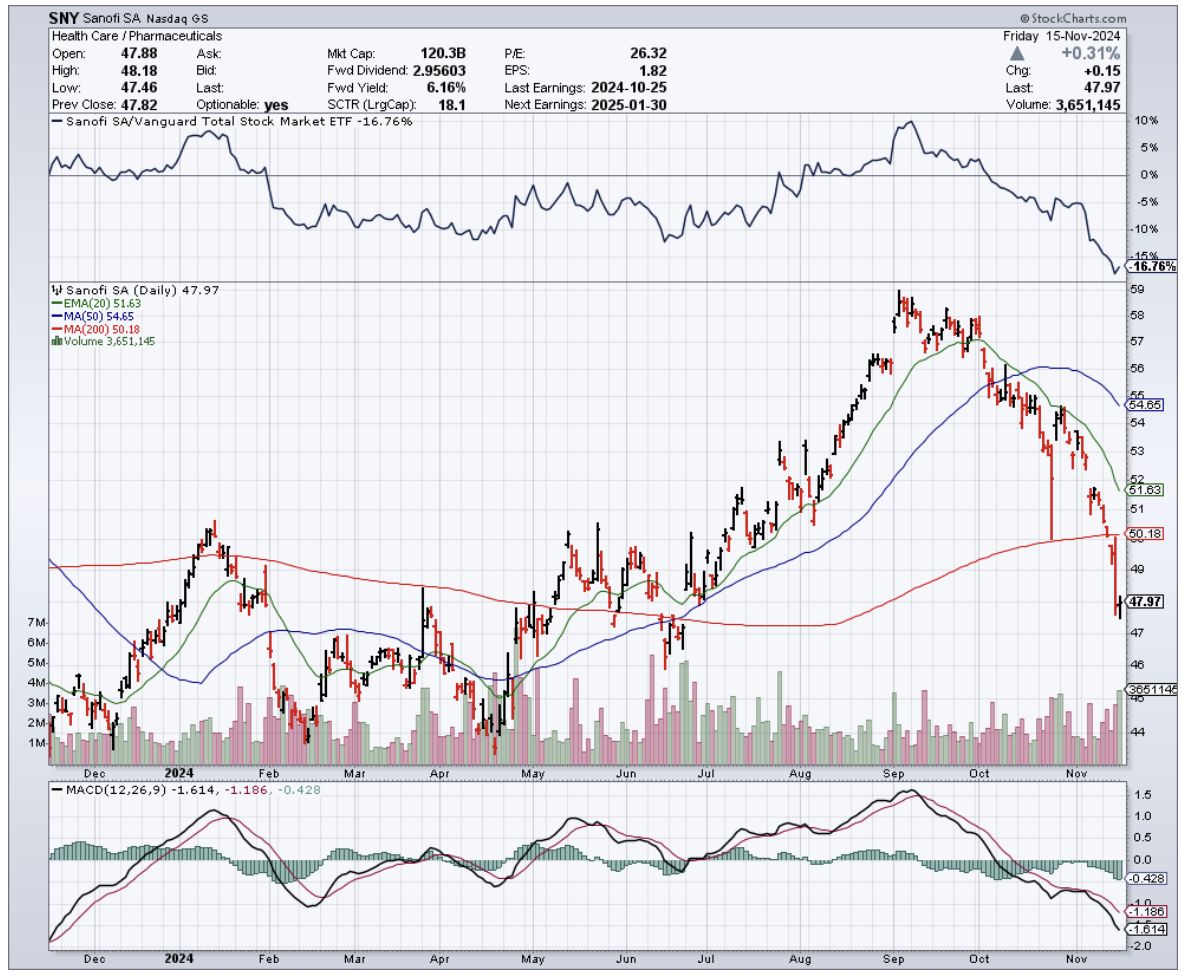Click the 50.18 MA(200) price tag
Image resolution: width=1182 pixels, height=980 pixels.
(x=1147, y=535)
